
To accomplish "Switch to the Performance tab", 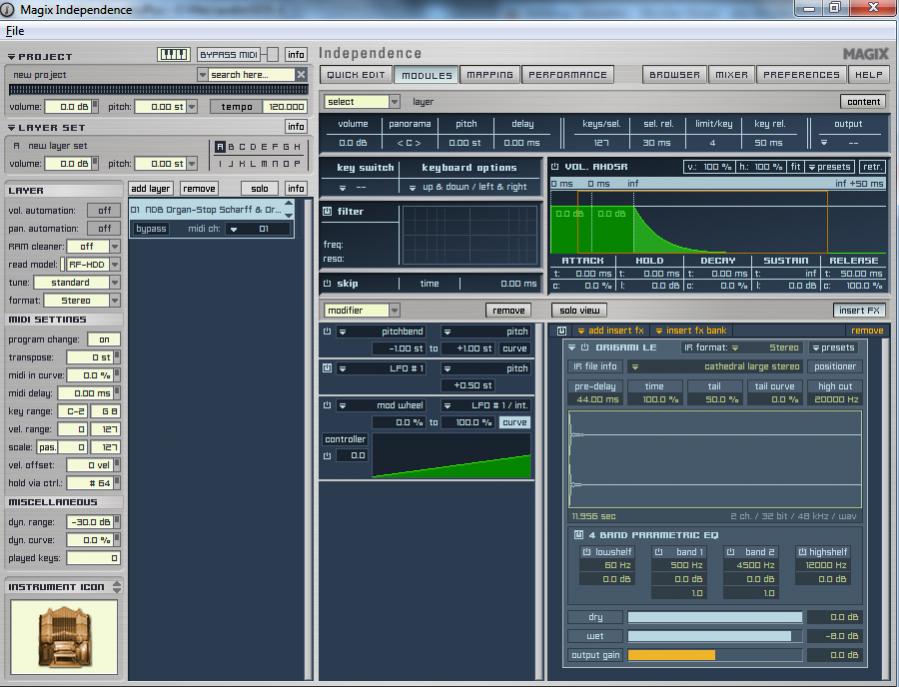I will (x=568, y=75).
